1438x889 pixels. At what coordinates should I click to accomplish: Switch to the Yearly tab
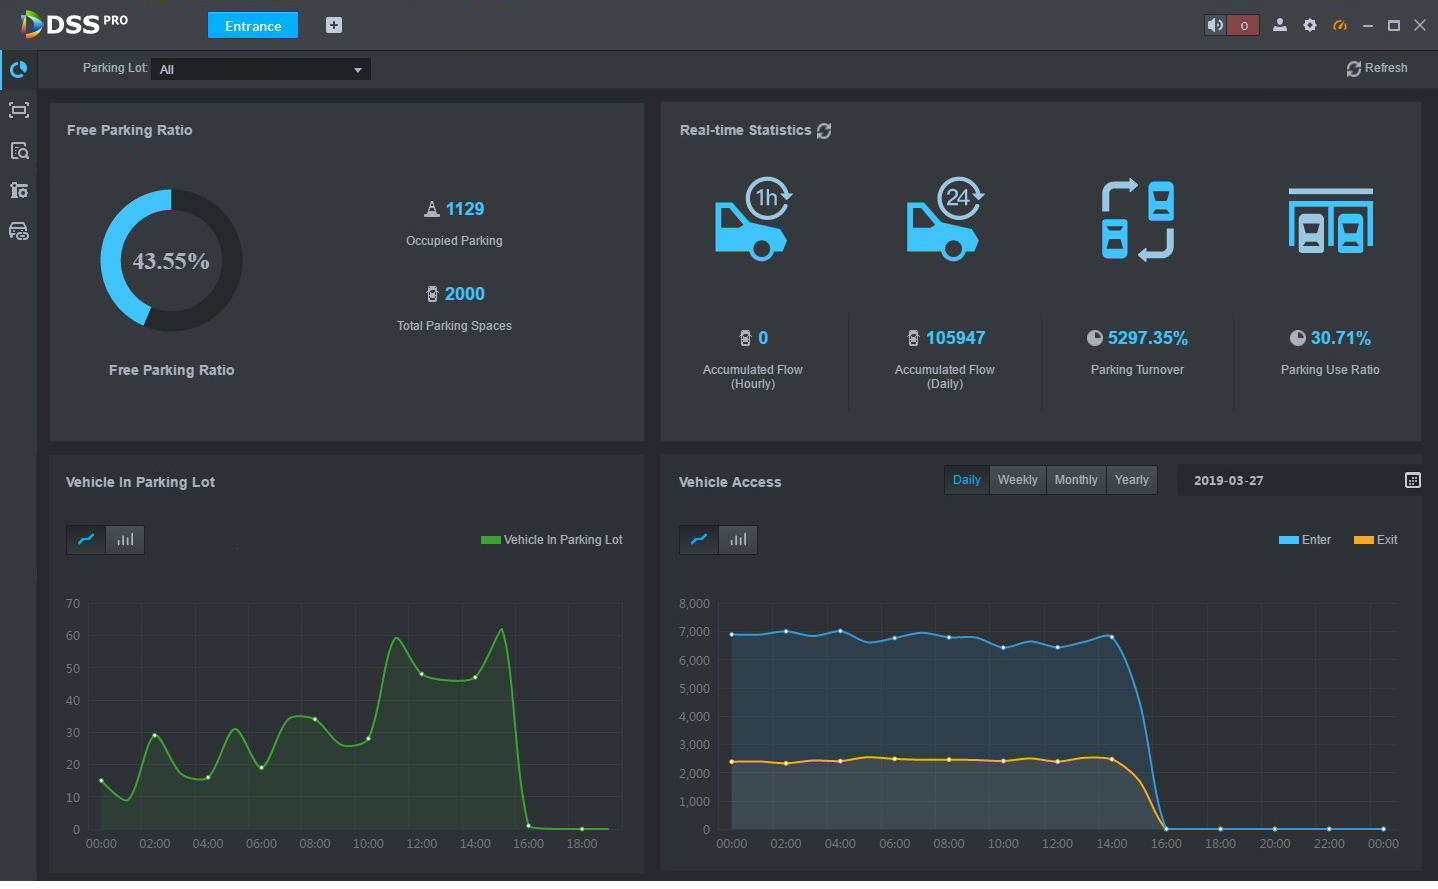1131,480
